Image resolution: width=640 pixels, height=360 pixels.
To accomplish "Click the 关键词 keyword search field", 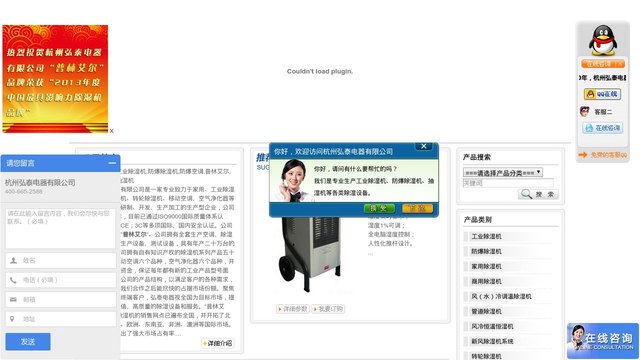I will click(x=508, y=183).
